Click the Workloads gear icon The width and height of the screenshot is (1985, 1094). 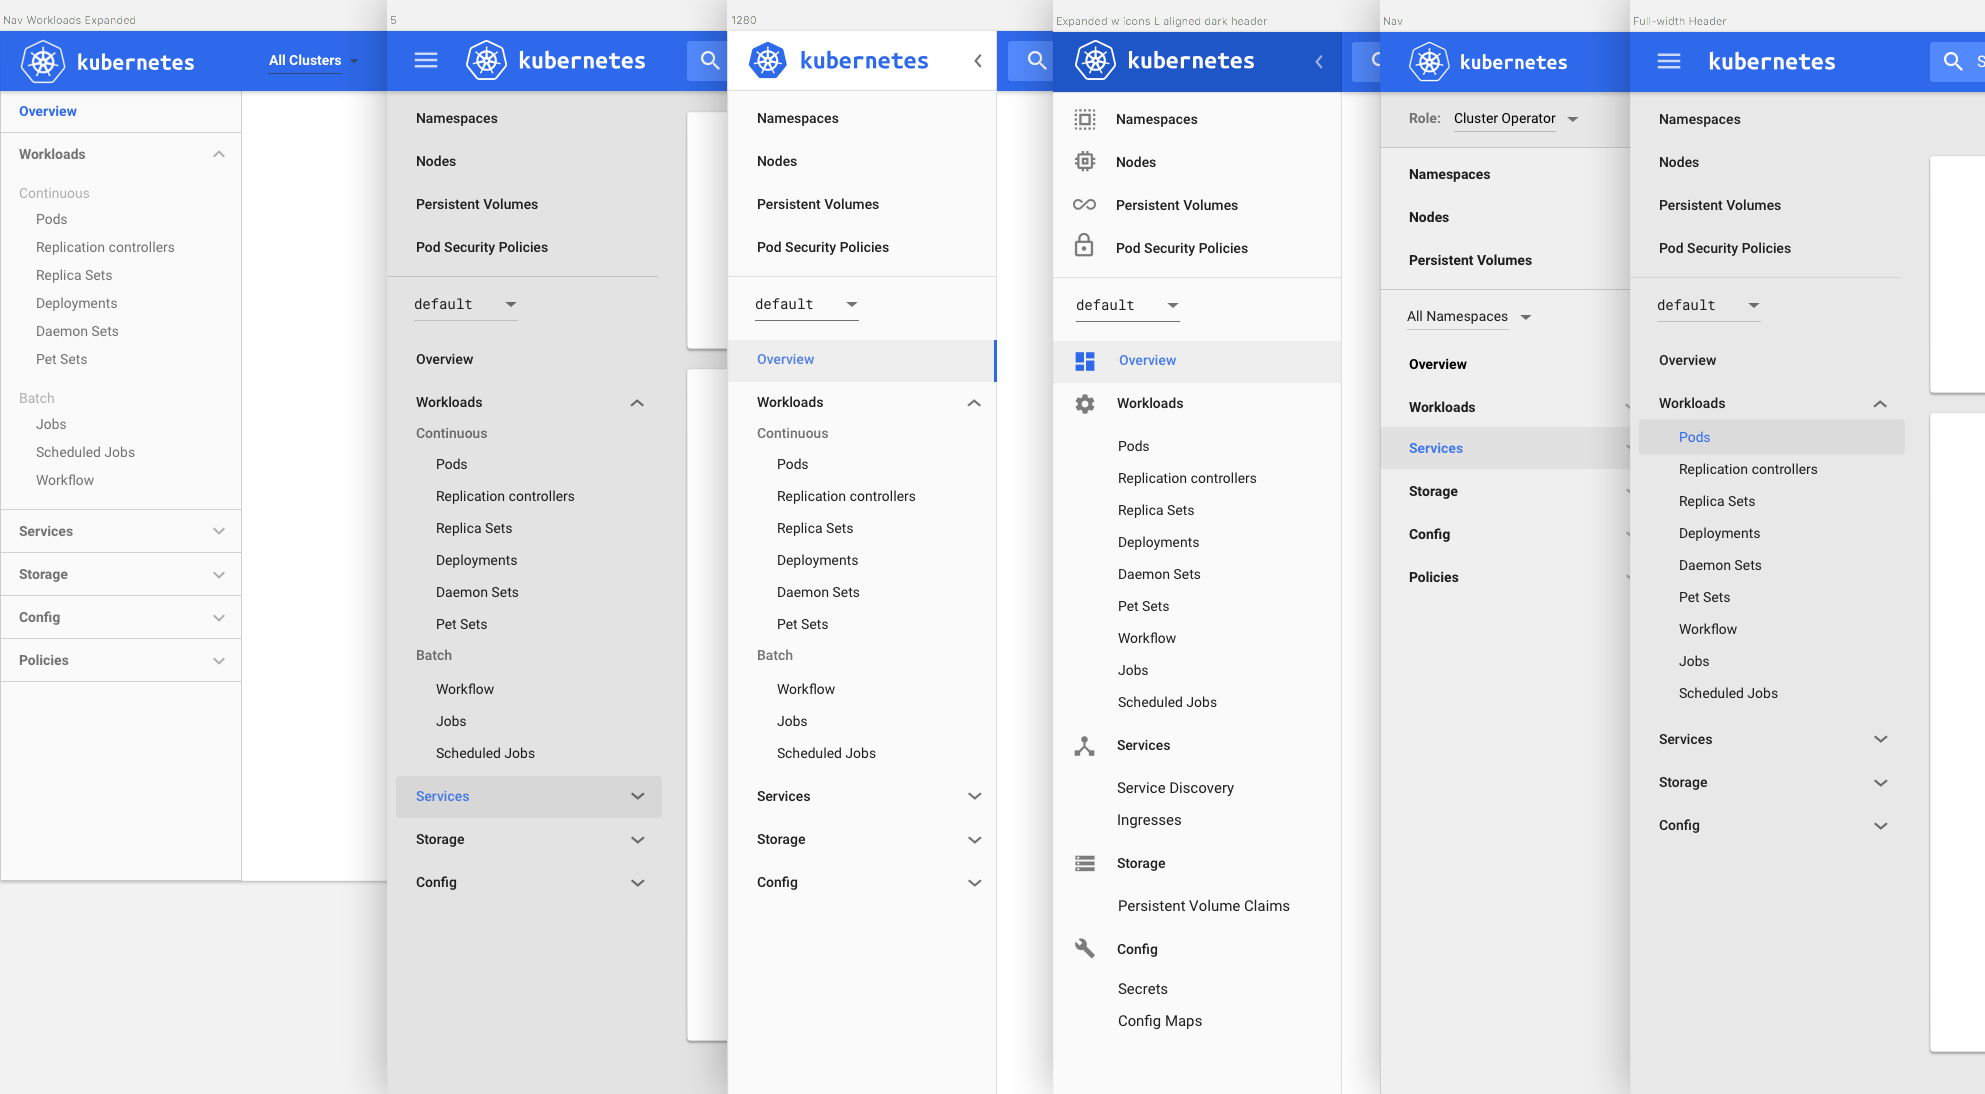1085,403
